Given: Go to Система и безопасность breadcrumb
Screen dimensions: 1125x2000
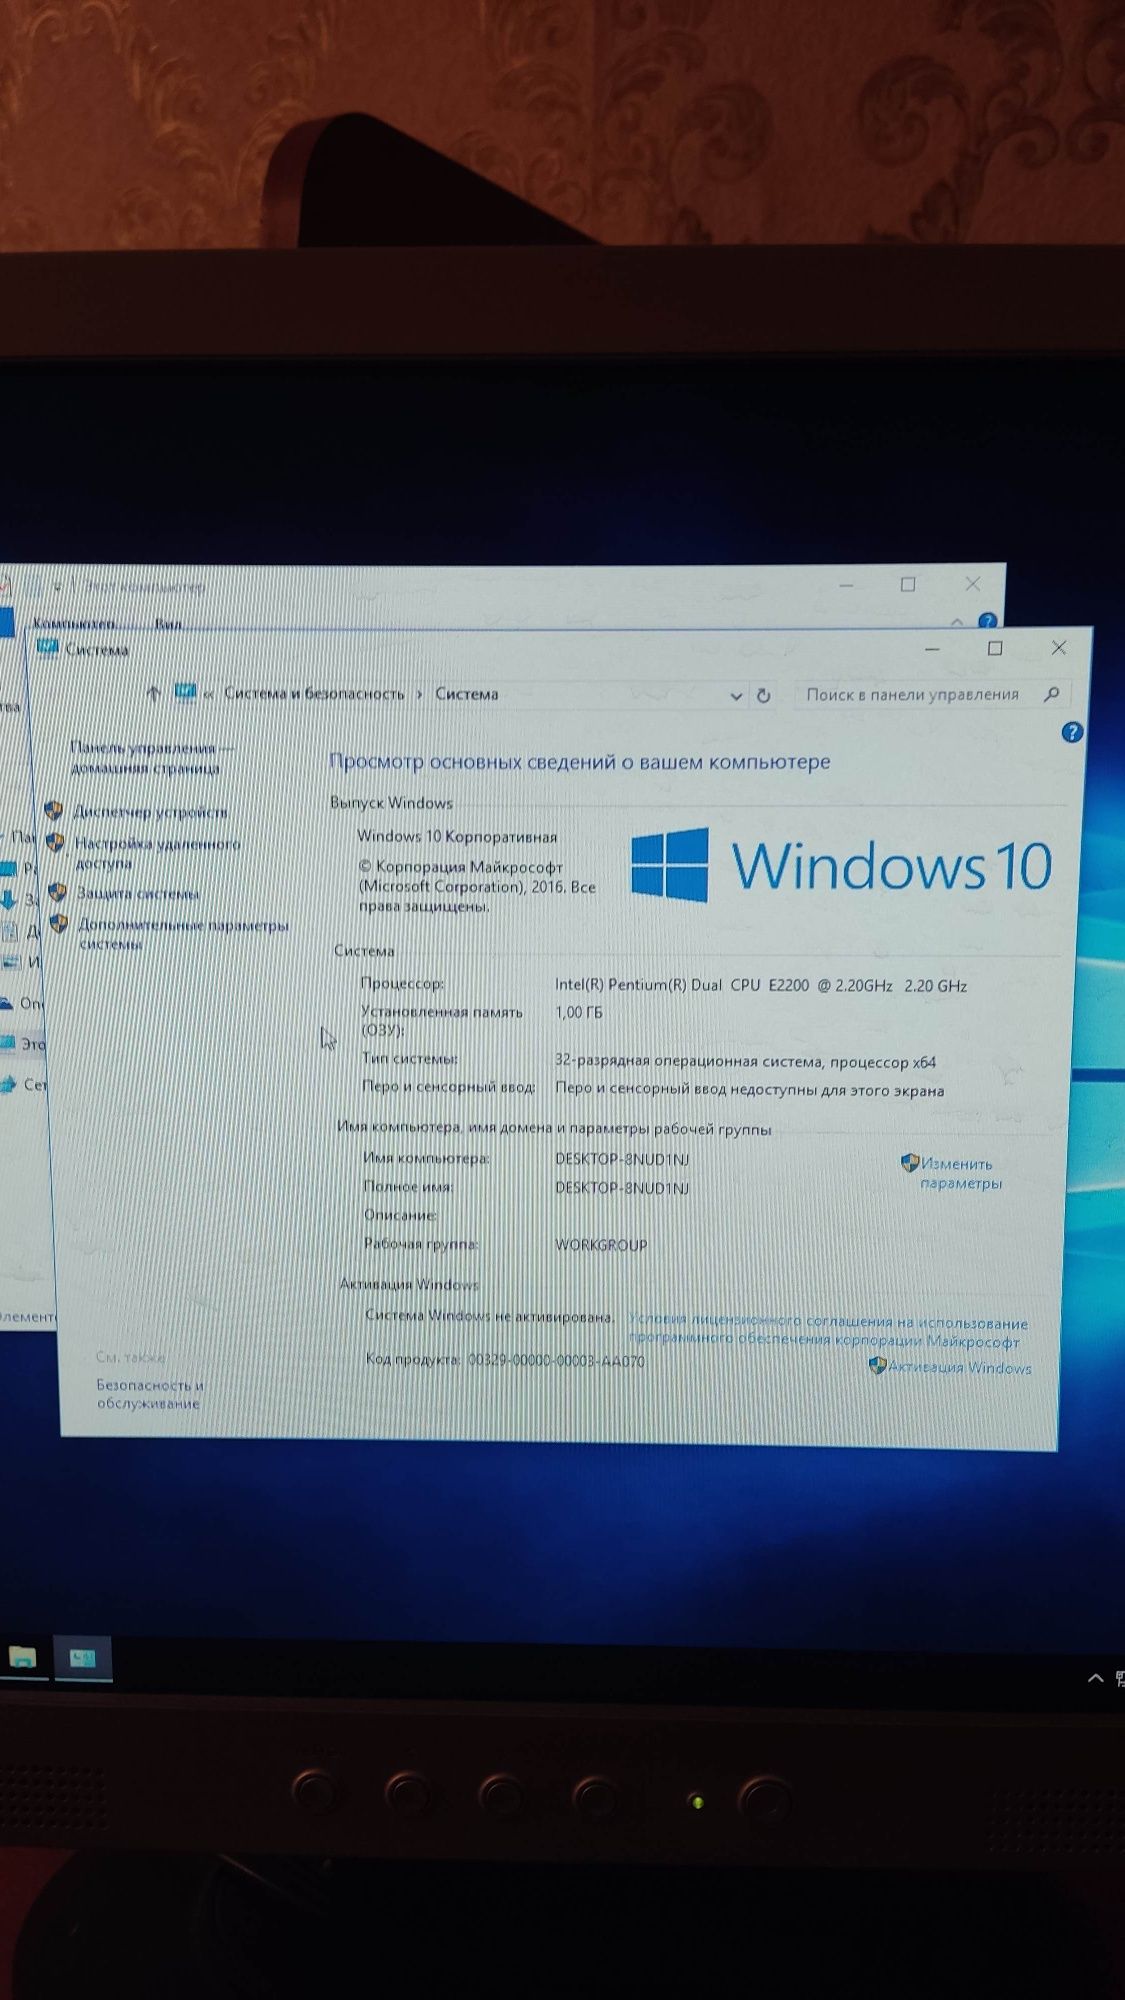Looking at the screenshot, I should click(314, 693).
